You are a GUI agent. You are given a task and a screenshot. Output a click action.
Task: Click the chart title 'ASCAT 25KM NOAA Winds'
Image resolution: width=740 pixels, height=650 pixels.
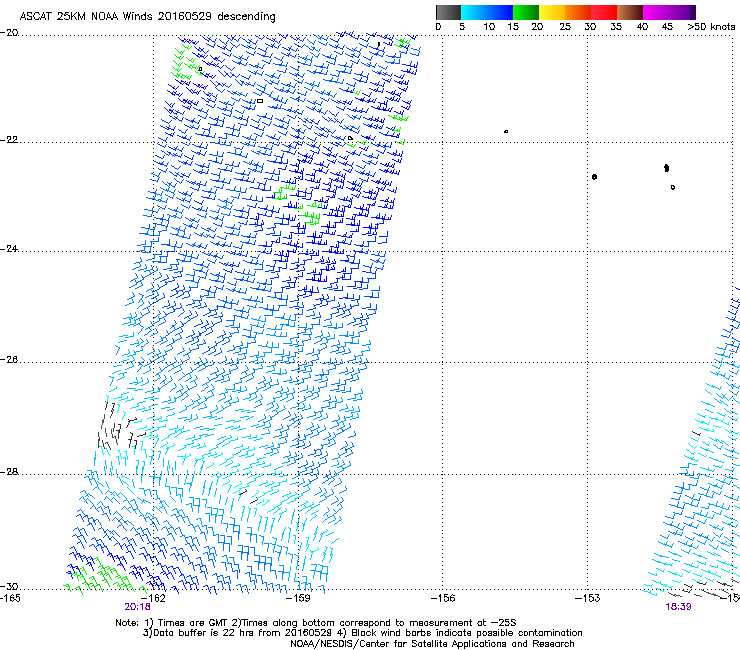tap(86, 16)
